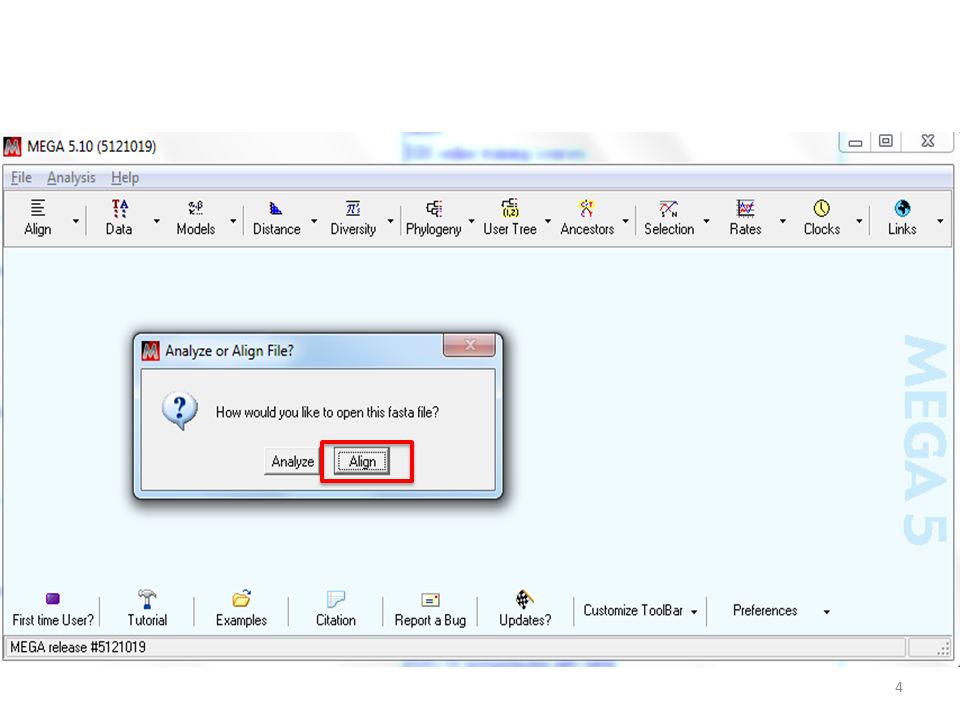The width and height of the screenshot is (960, 720).
Task: Click the window resize grip in status bar
Action: (x=943, y=648)
